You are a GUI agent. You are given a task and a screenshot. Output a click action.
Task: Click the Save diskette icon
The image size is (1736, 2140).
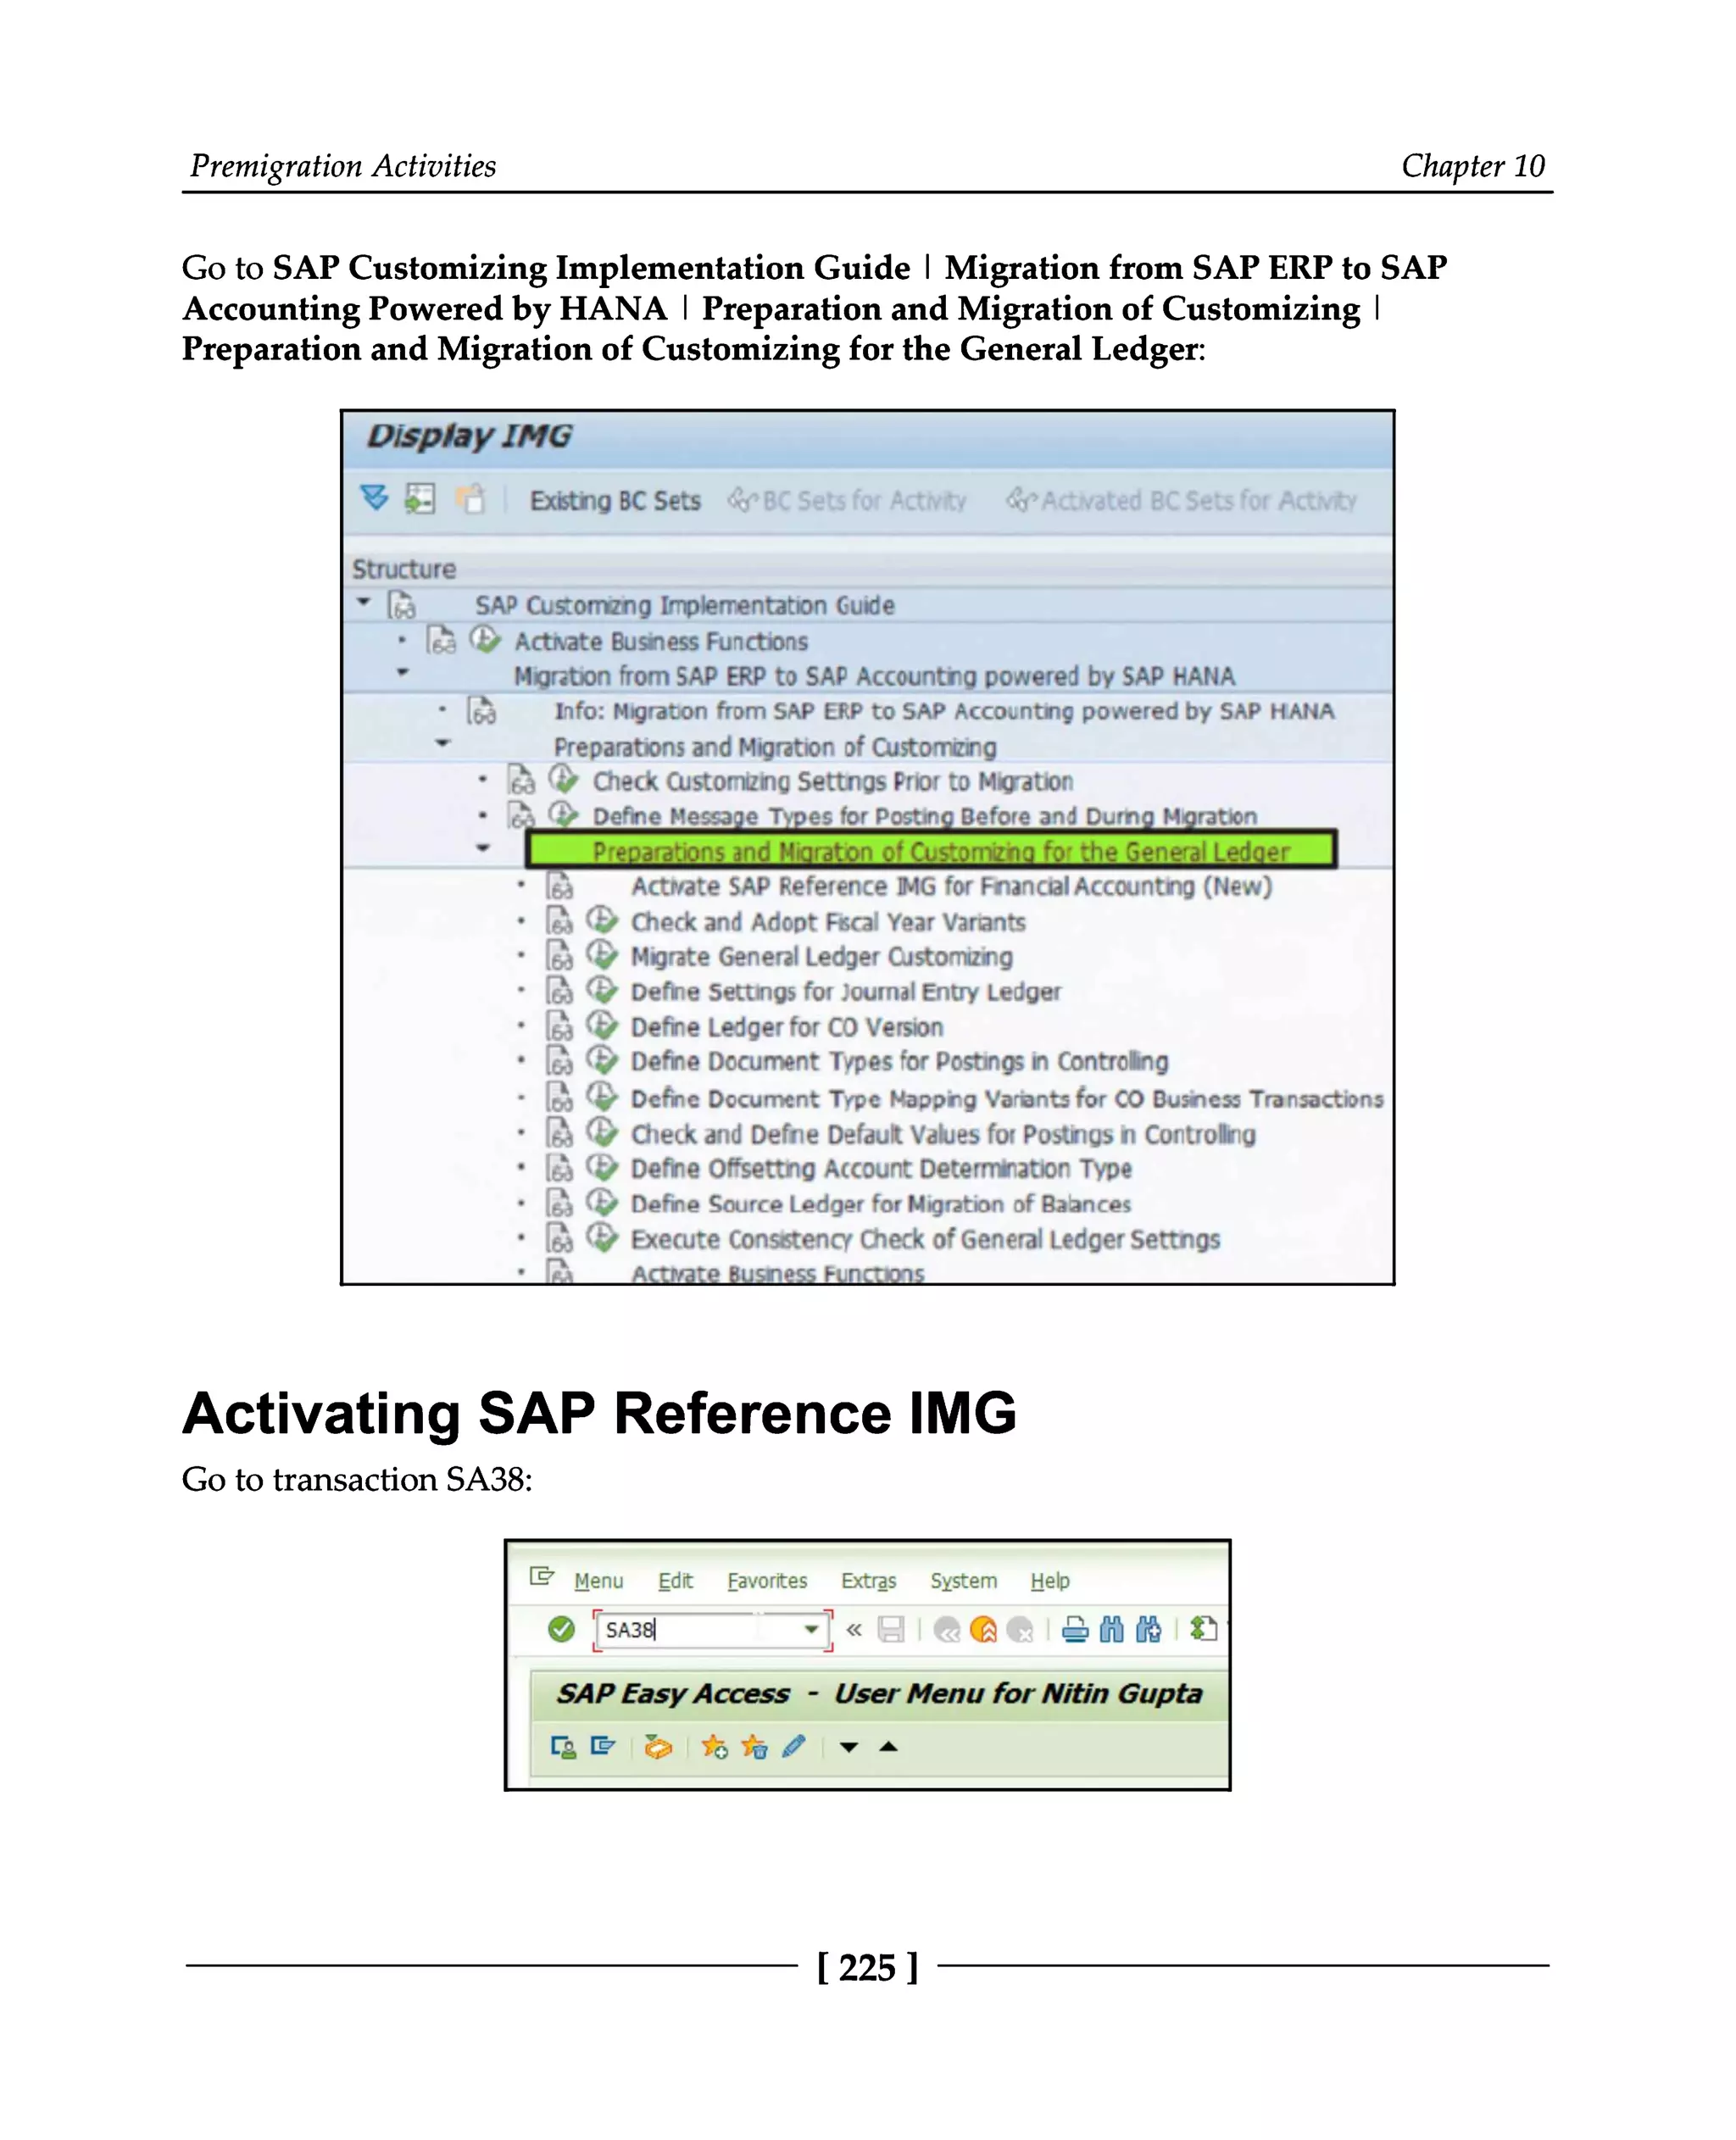coord(890,1630)
